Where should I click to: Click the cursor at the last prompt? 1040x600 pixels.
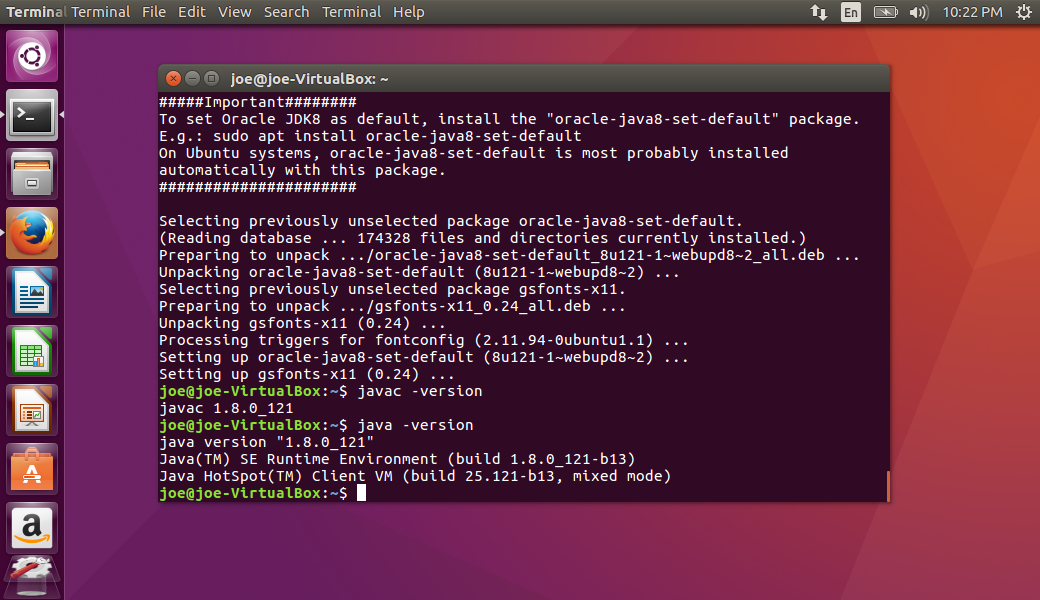point(361,493)
